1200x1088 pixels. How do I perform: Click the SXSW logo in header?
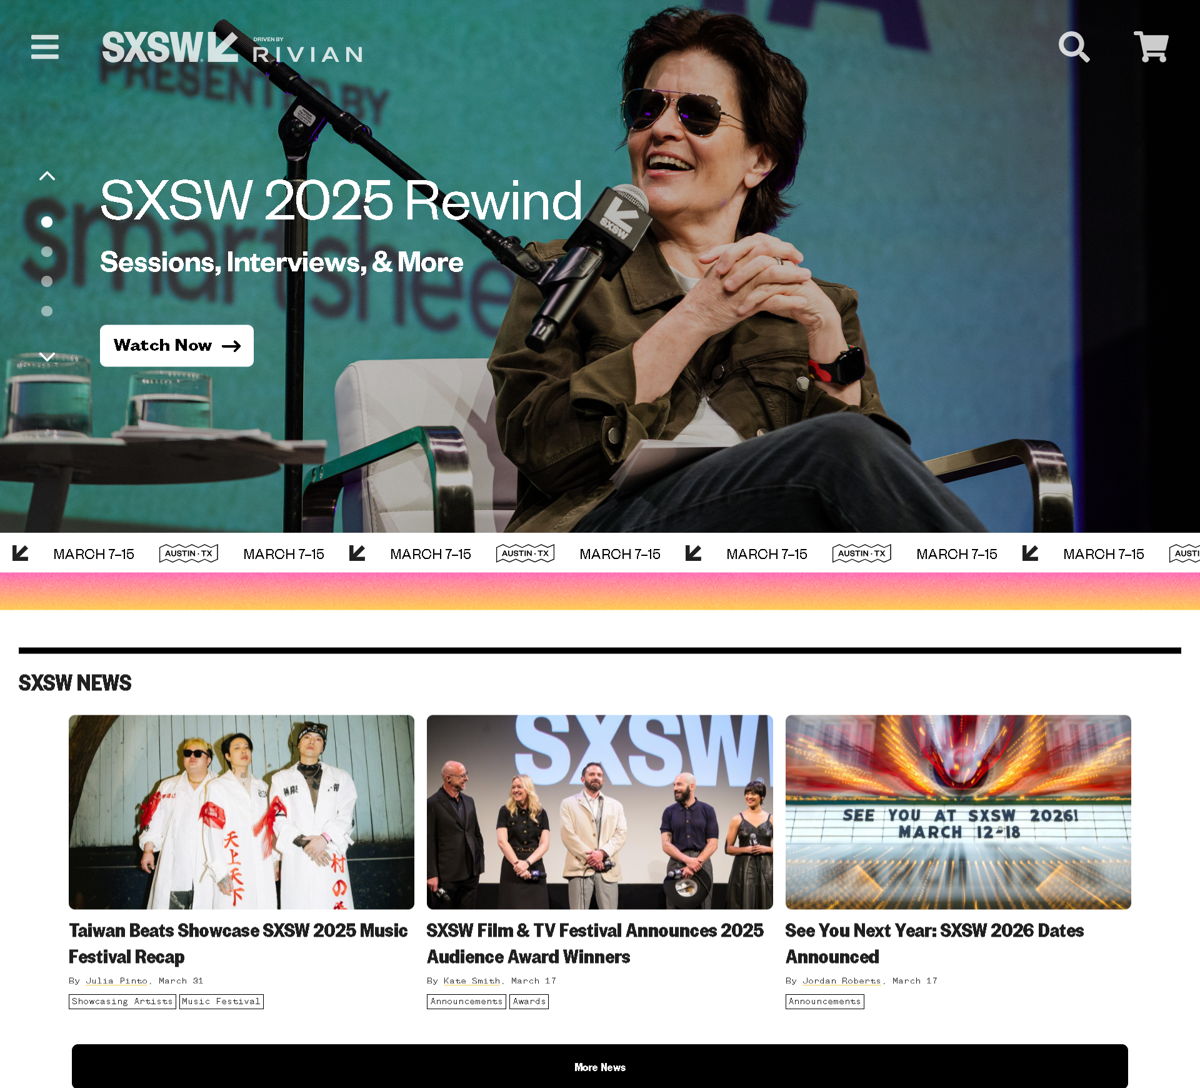point(170,47)
